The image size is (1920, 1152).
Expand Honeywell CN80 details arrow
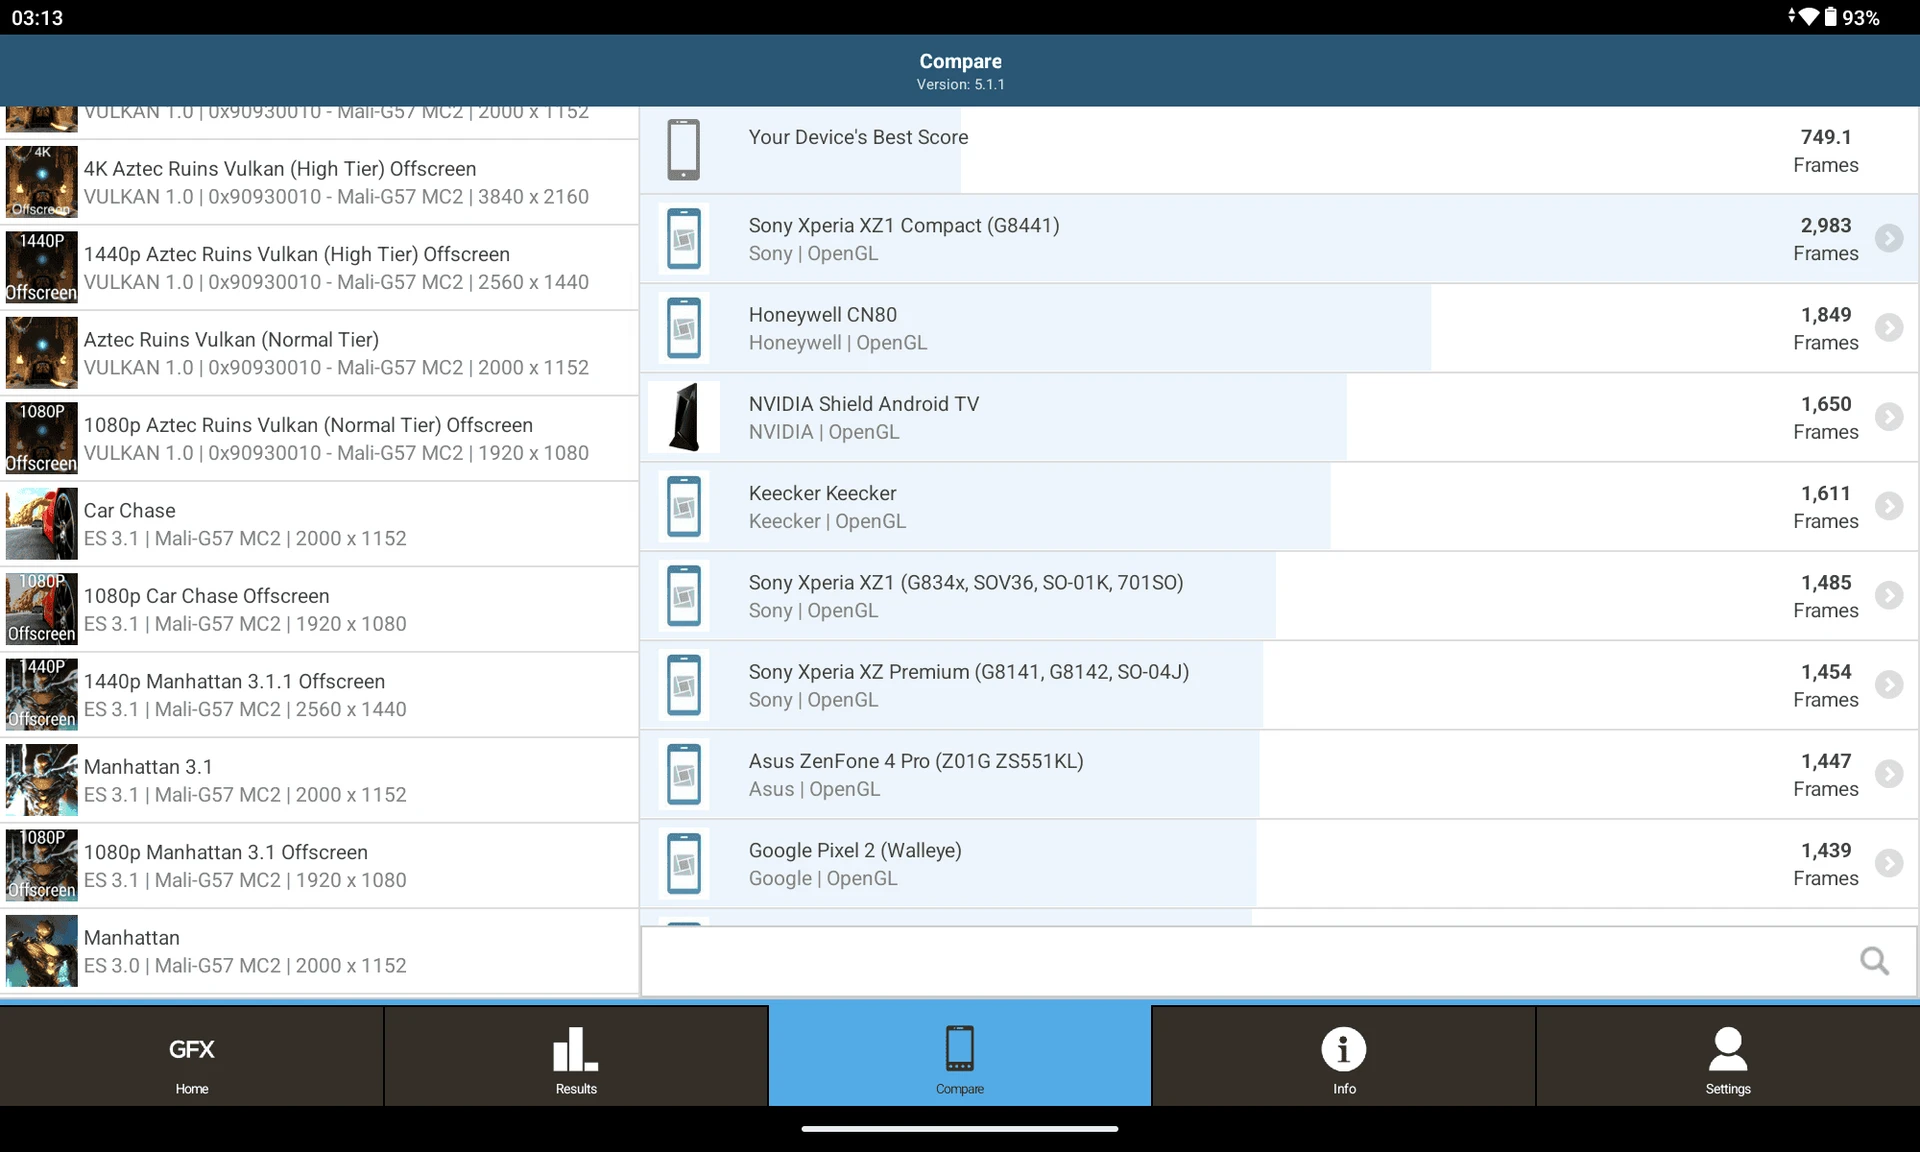click(1888, 327)
